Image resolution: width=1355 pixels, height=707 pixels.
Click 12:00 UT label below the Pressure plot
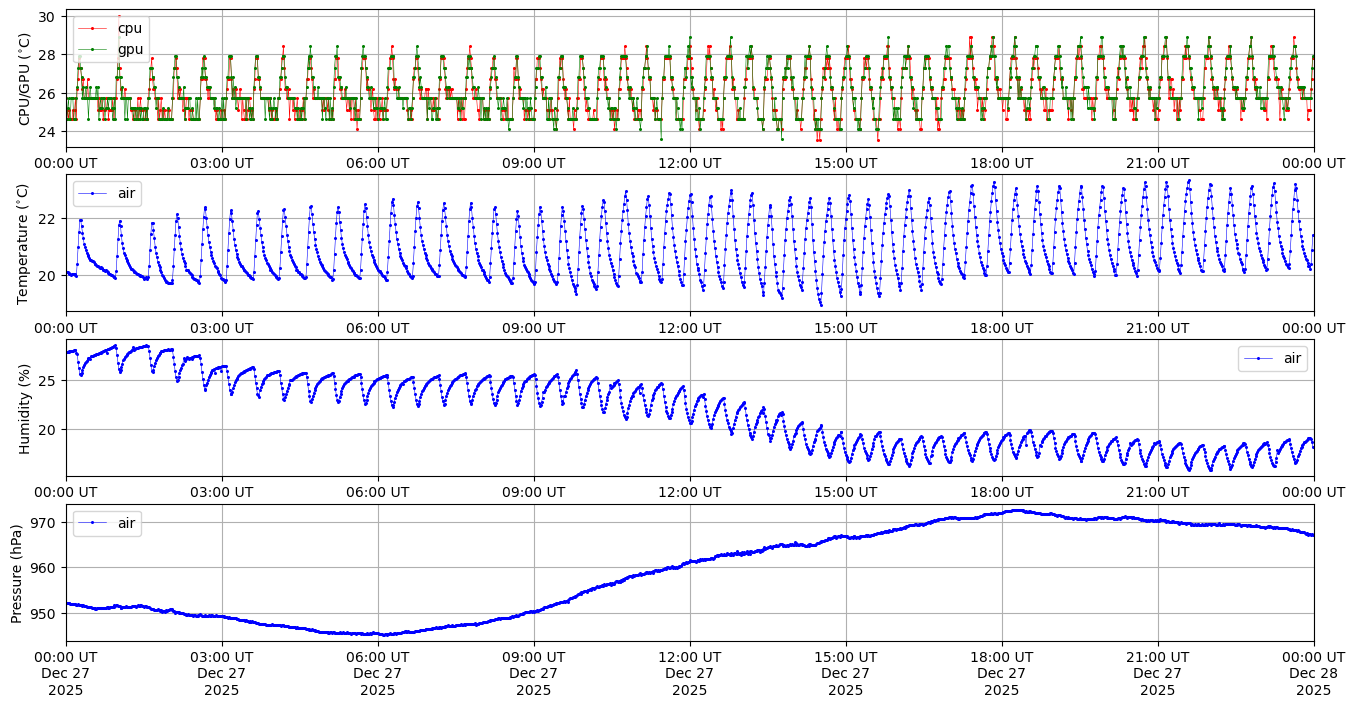click(690, 655)
